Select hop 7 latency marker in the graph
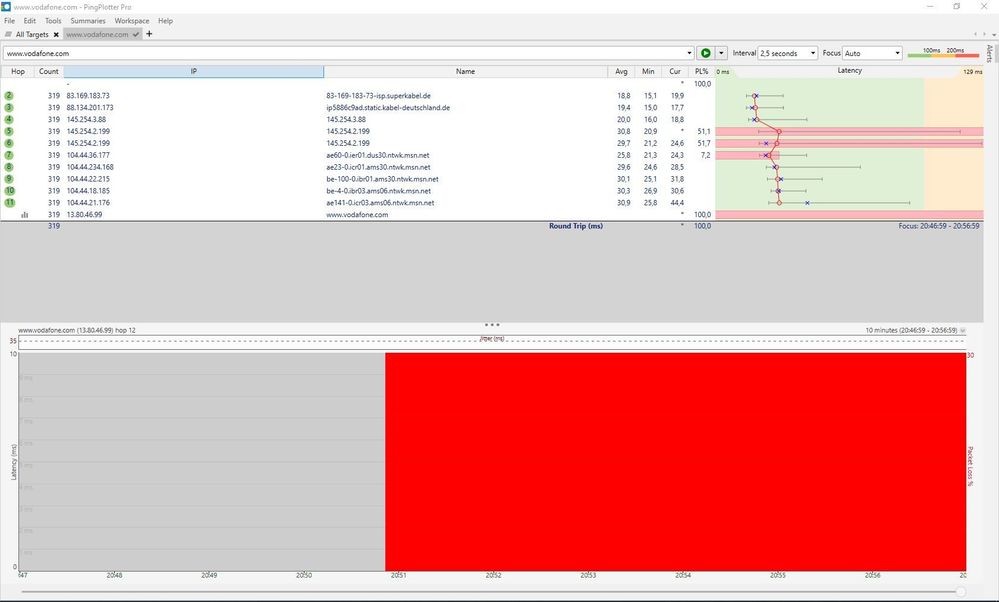 (x=766, y=155)
